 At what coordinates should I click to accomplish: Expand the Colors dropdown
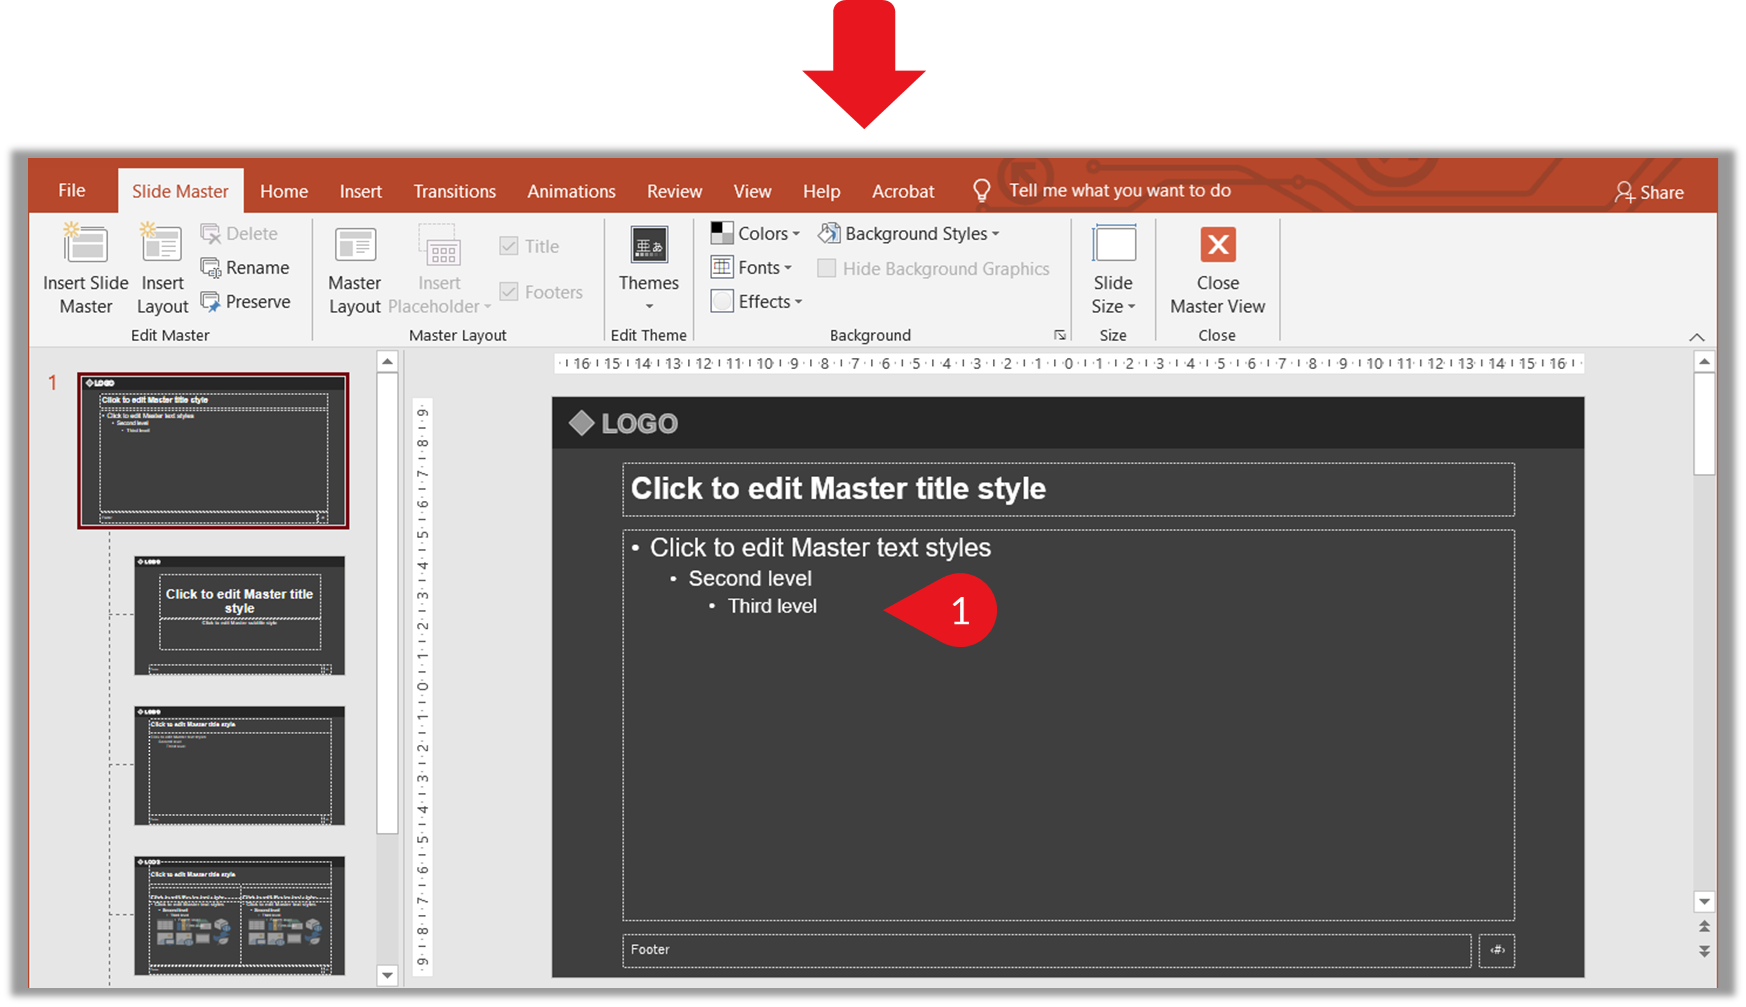(x=756, y=234)
